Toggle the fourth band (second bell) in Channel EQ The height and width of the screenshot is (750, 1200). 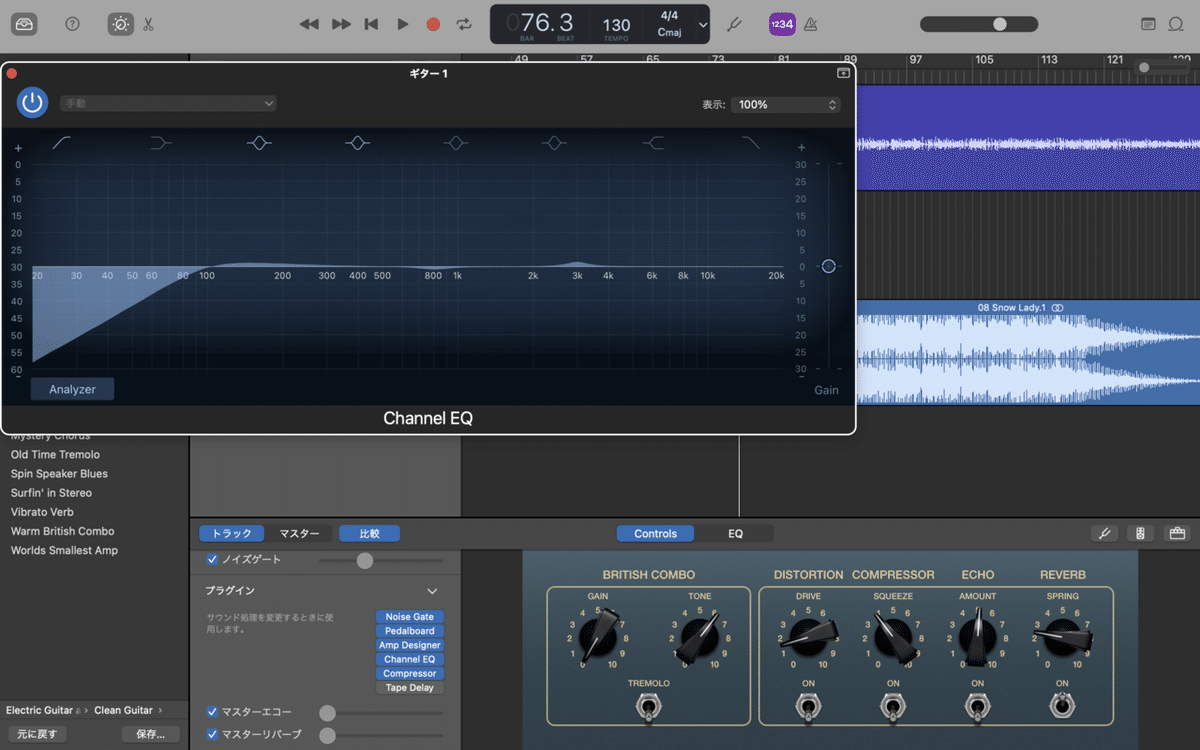coord(358,143)
